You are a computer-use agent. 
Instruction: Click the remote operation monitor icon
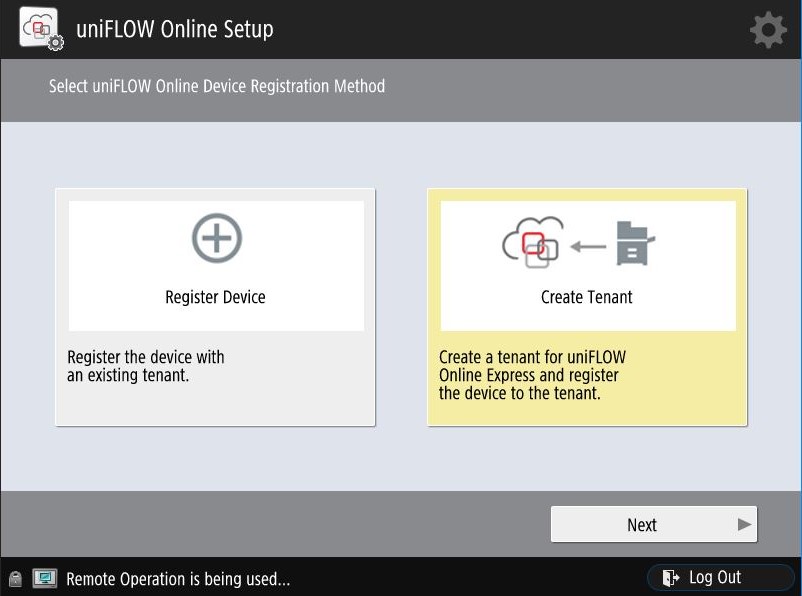click(45, 579)
